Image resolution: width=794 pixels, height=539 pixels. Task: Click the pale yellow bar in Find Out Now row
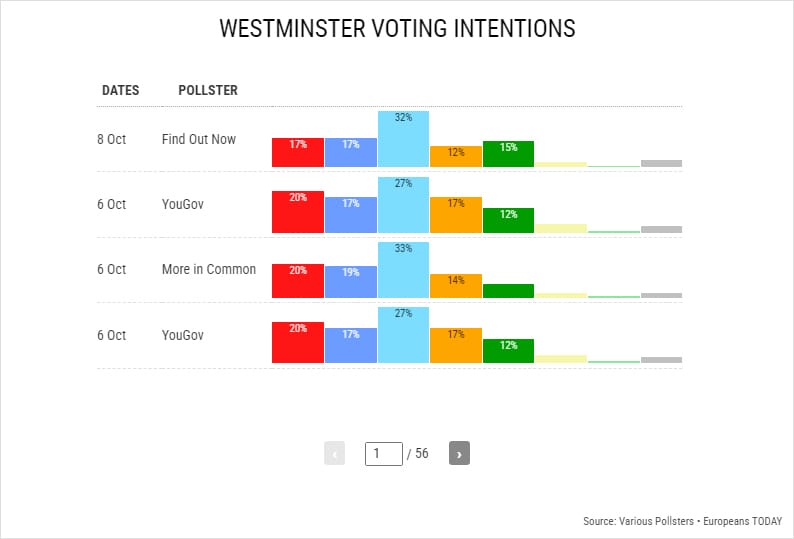point(560,164)
